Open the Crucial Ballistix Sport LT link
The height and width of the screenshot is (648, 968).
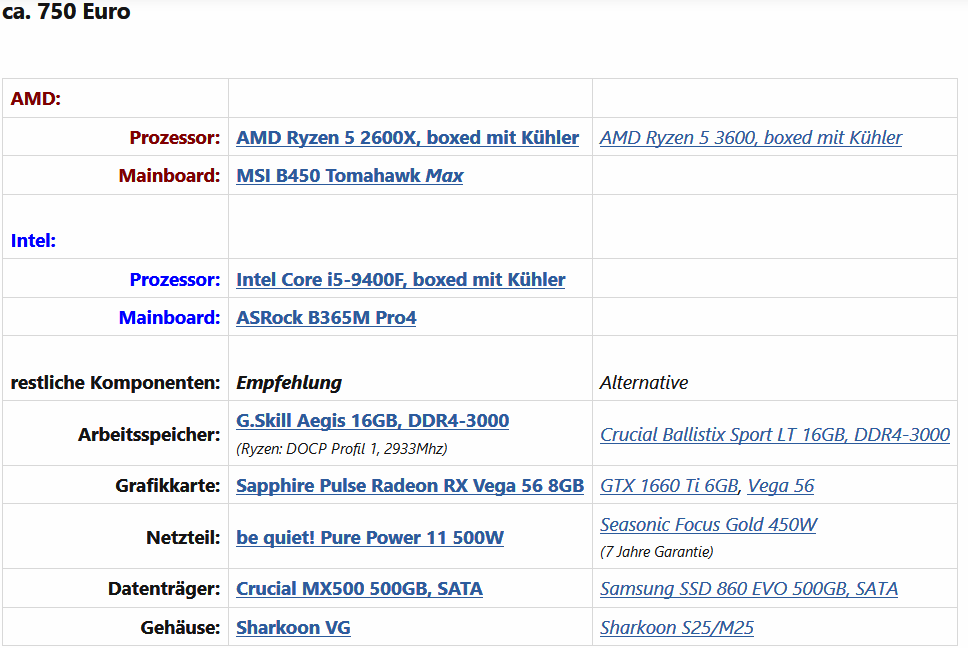point(775,434)
